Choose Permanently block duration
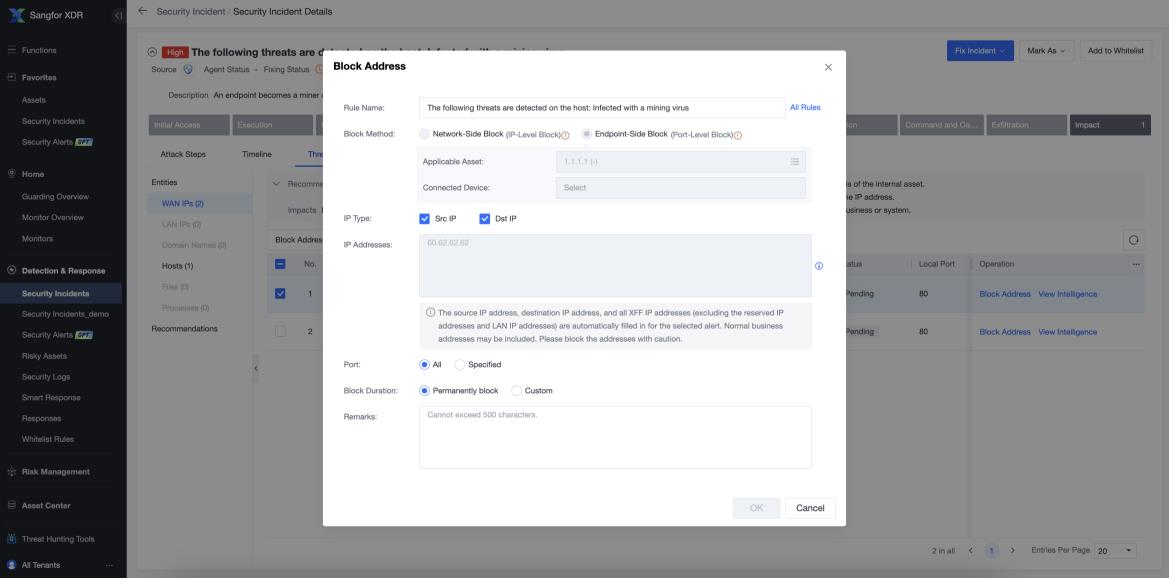The image size is (1169, 578). [424, 391]
